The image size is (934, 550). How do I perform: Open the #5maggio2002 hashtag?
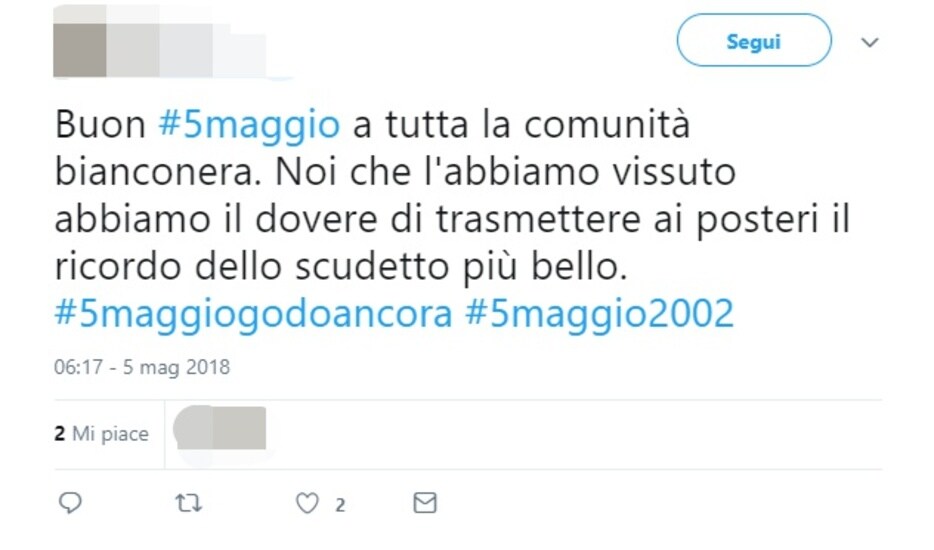[x=599, y=314]
